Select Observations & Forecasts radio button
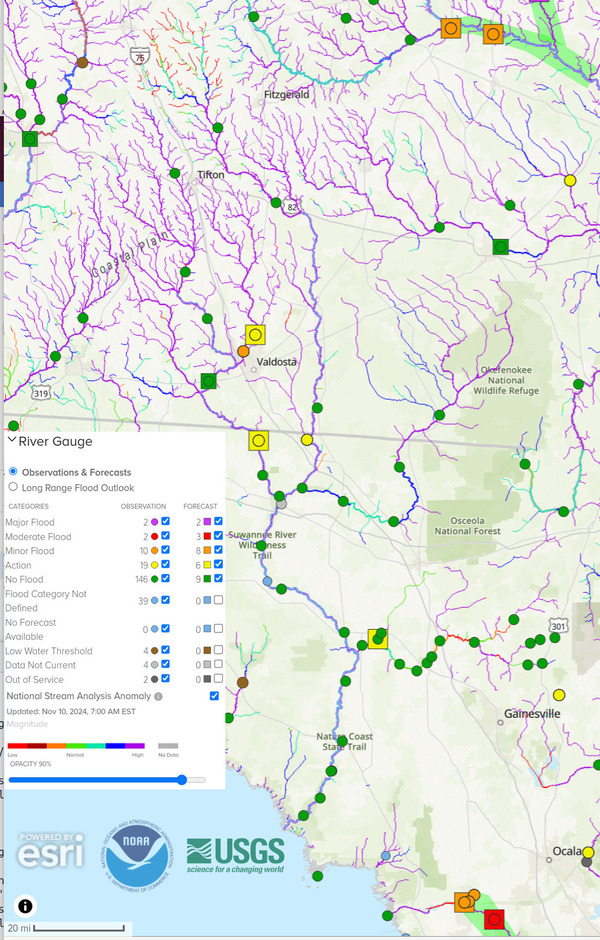 (13, 471)
